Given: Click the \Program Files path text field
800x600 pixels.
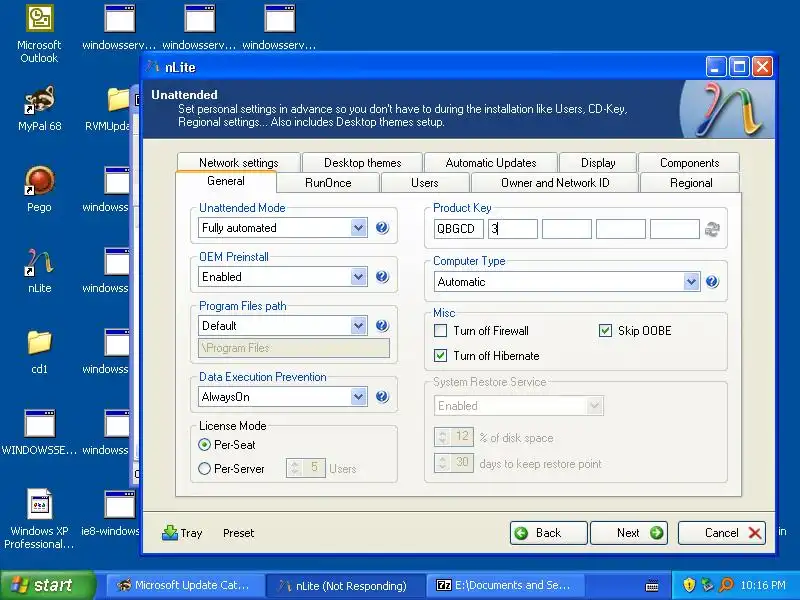Looking at the screenshot, I should tap(294, 348).
